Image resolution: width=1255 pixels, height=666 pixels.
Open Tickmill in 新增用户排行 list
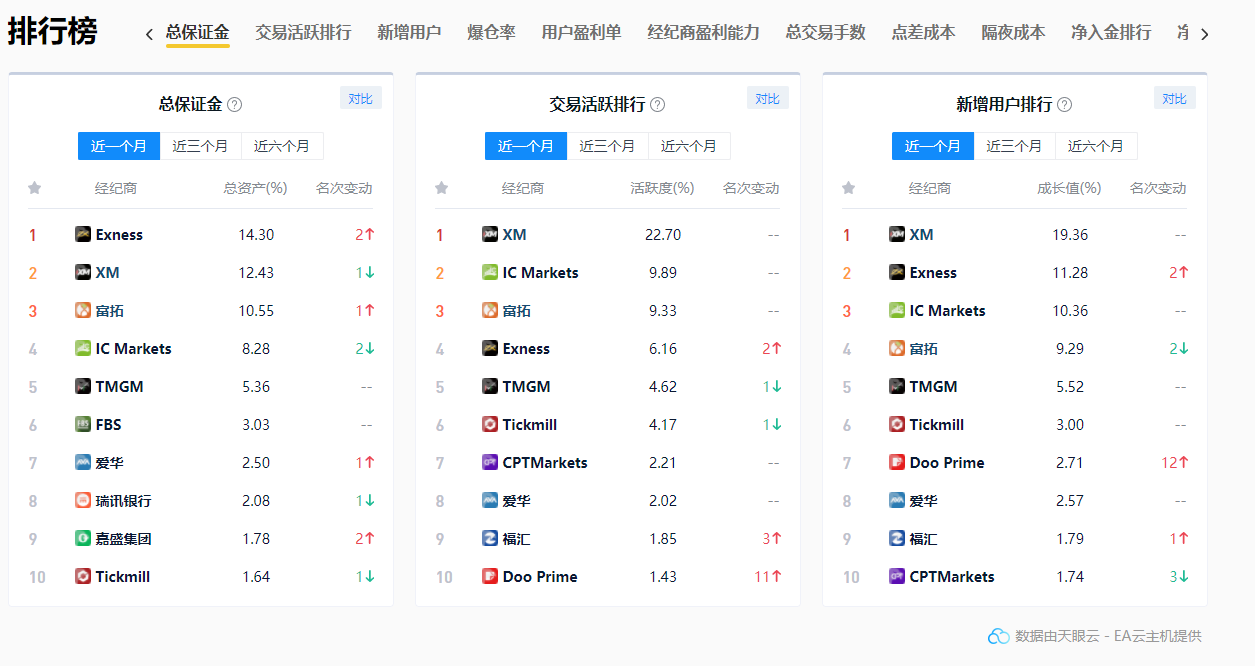click(x=937, y=425)
